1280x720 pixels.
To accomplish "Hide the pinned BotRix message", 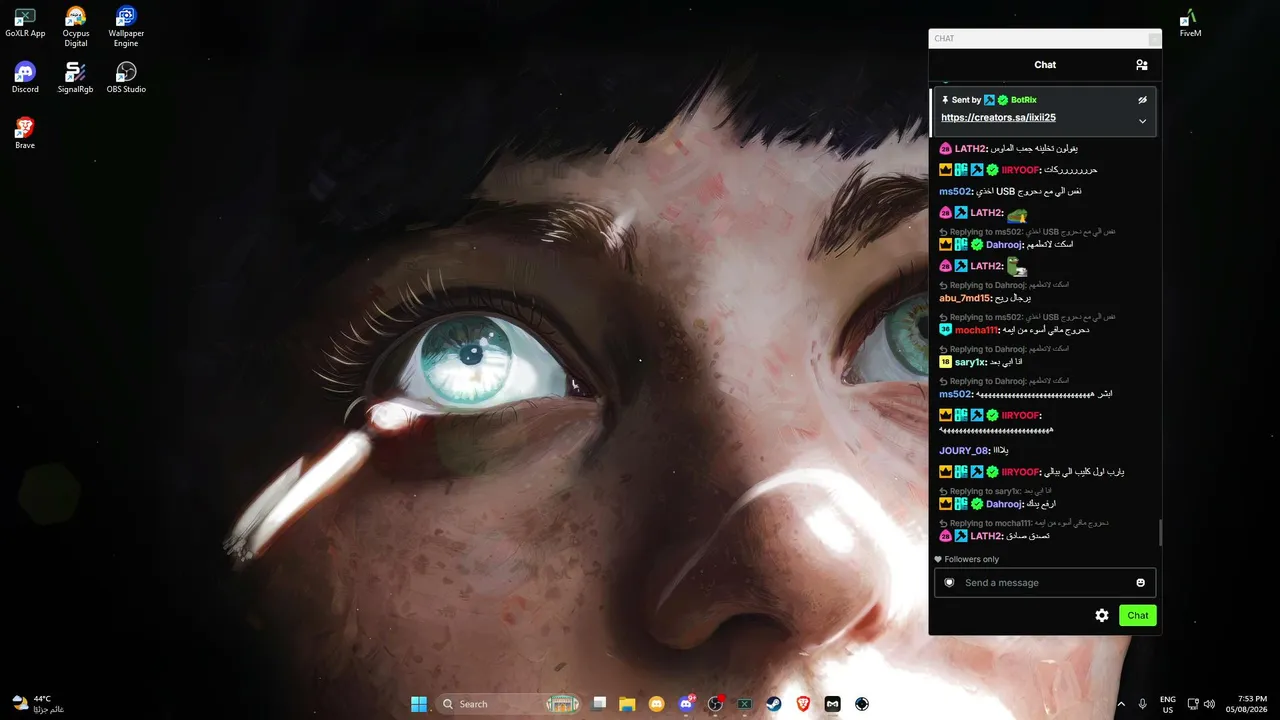I will [x=1142, y=100].
